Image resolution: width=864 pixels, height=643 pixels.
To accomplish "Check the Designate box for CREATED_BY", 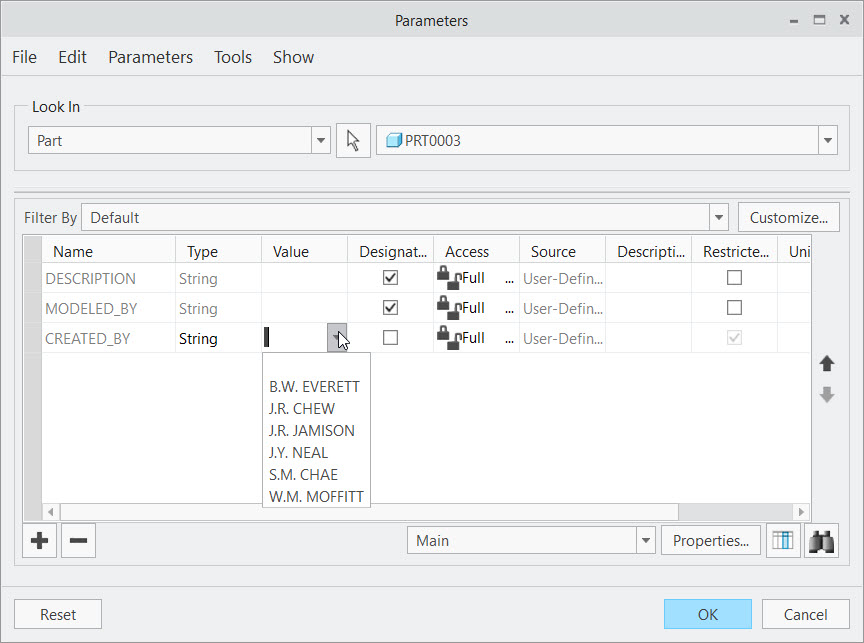I will 390,338.
